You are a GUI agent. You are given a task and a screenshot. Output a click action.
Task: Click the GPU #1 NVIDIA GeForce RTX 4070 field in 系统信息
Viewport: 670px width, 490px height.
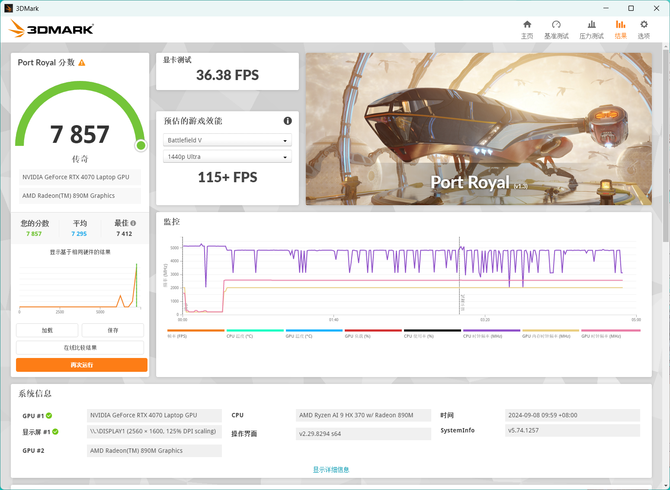[154, 415]
